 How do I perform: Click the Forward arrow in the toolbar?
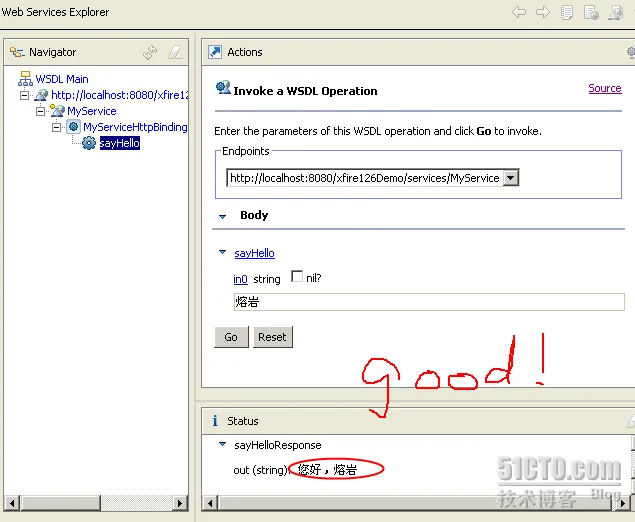543,12
